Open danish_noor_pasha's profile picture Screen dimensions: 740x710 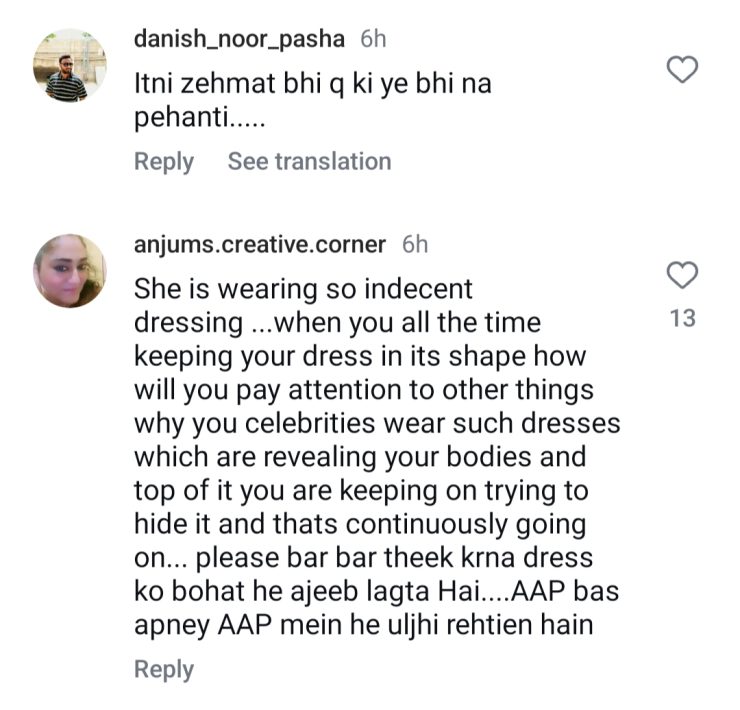pos(68,67)
